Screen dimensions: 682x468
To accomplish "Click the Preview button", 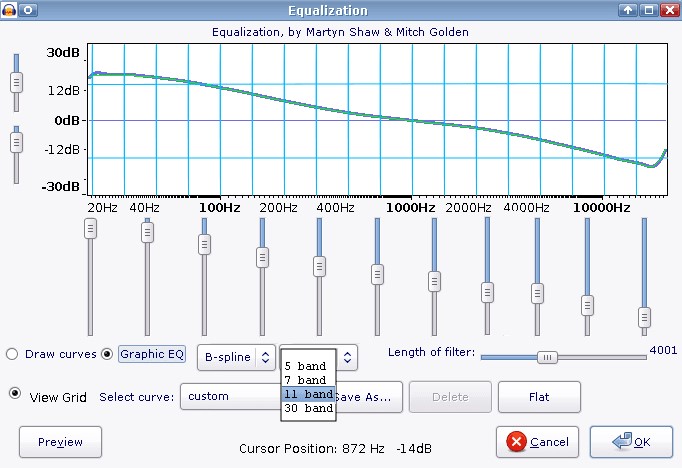I will (60, 441).
